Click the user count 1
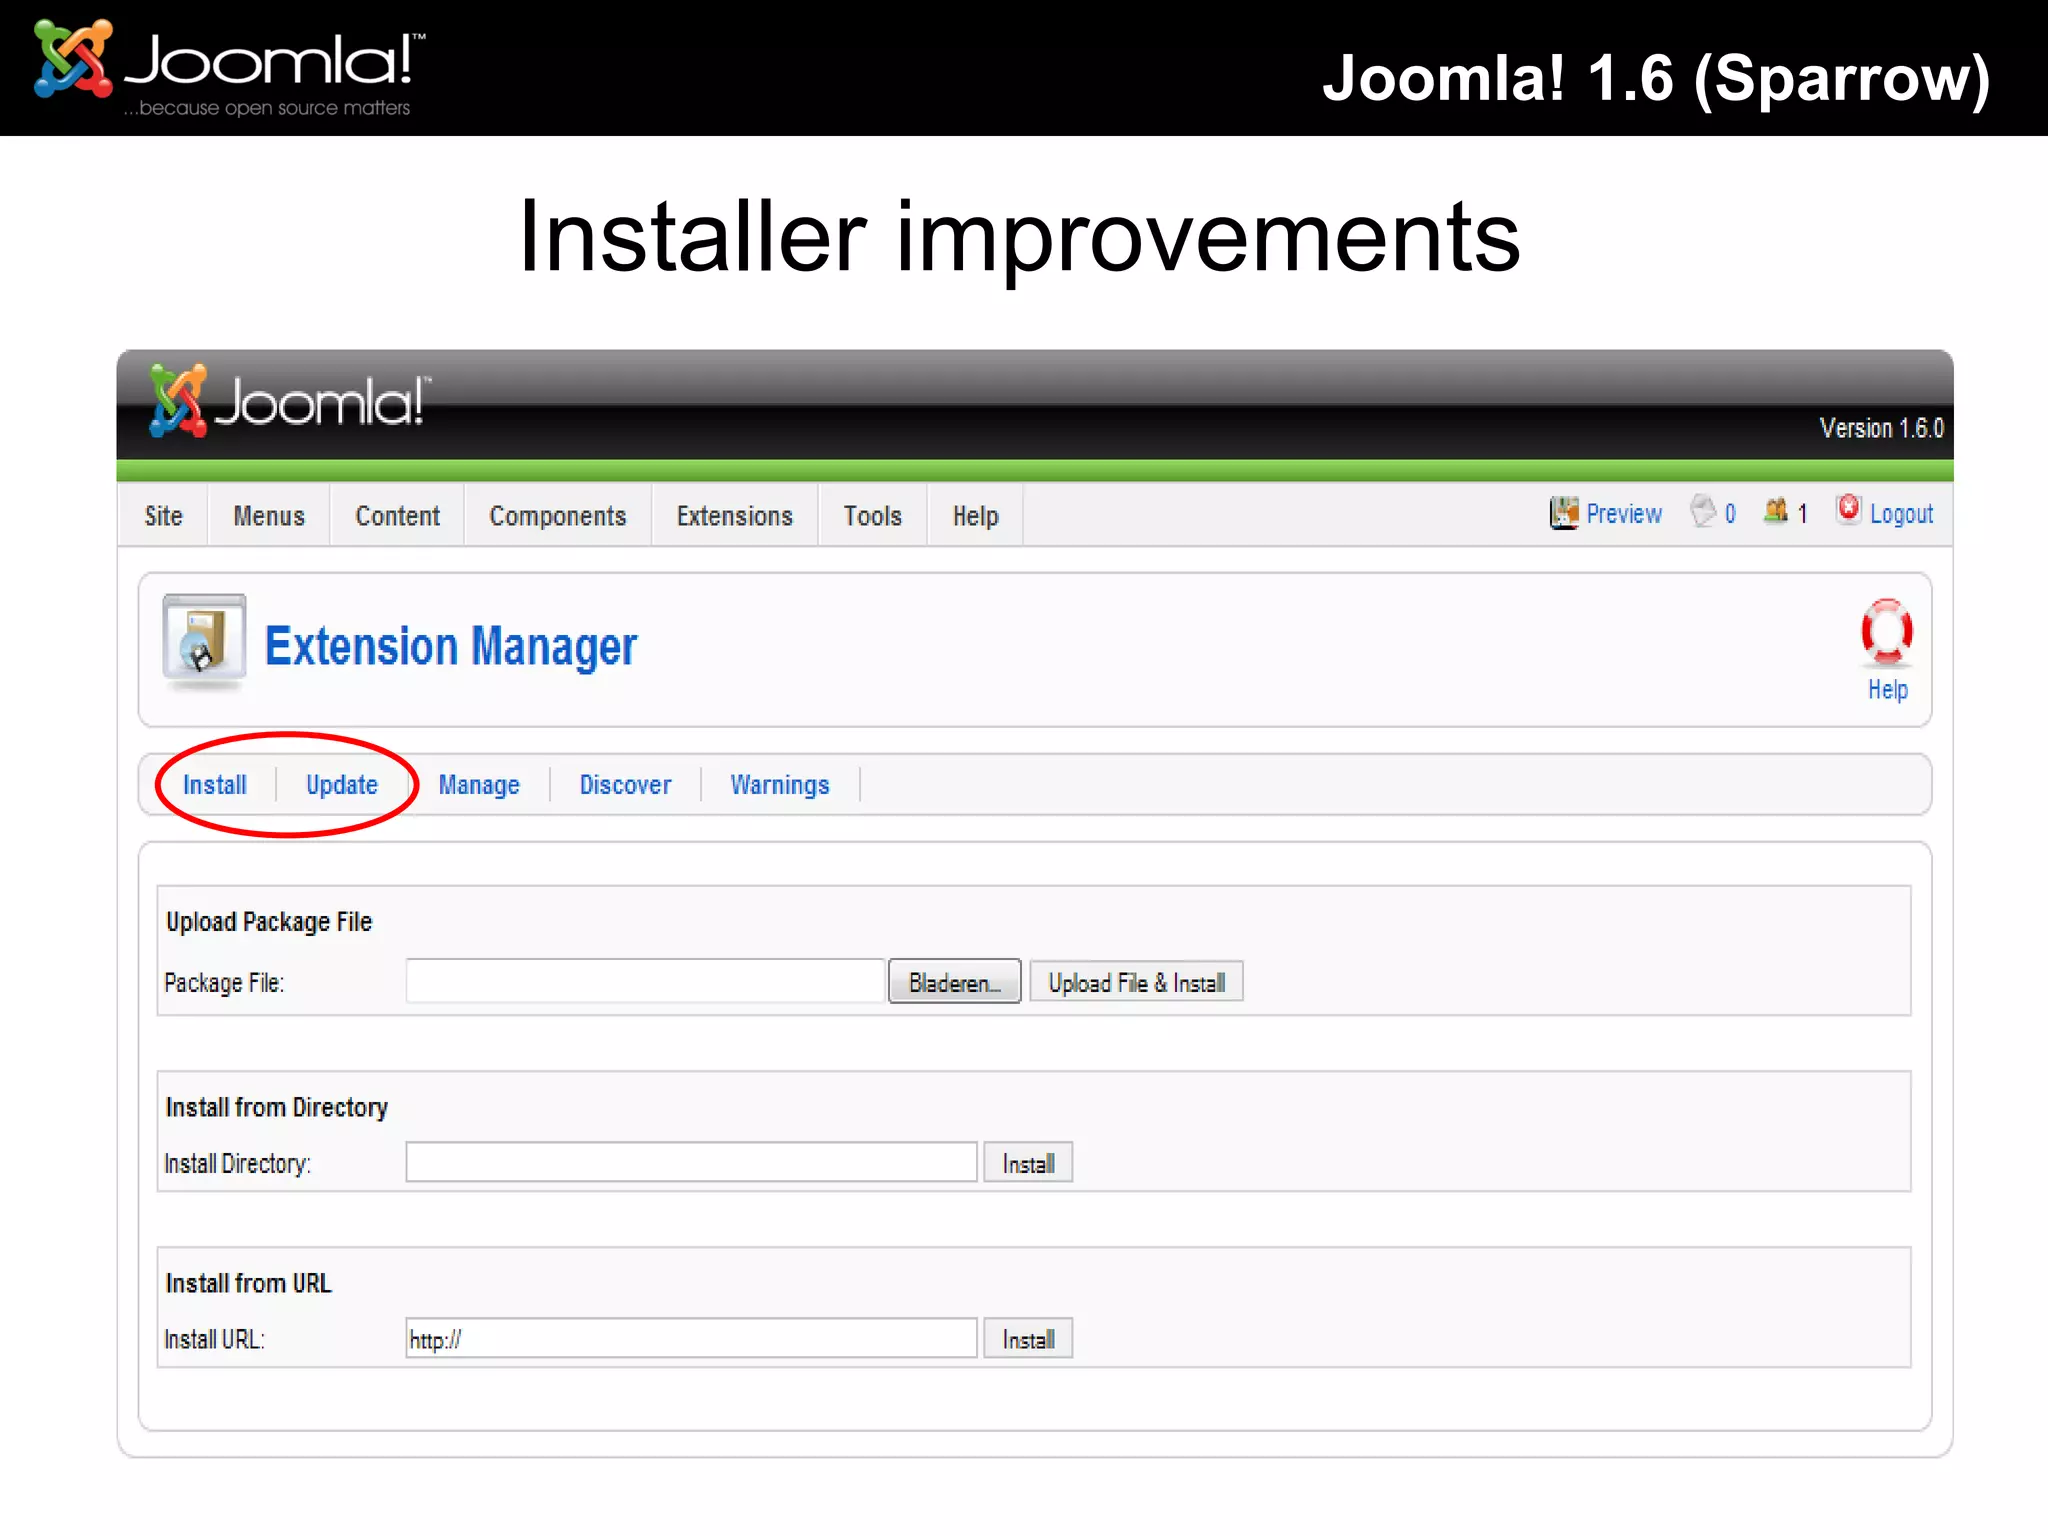Viewport: 2048px width, 1536px height. [x=1802, y=514]
